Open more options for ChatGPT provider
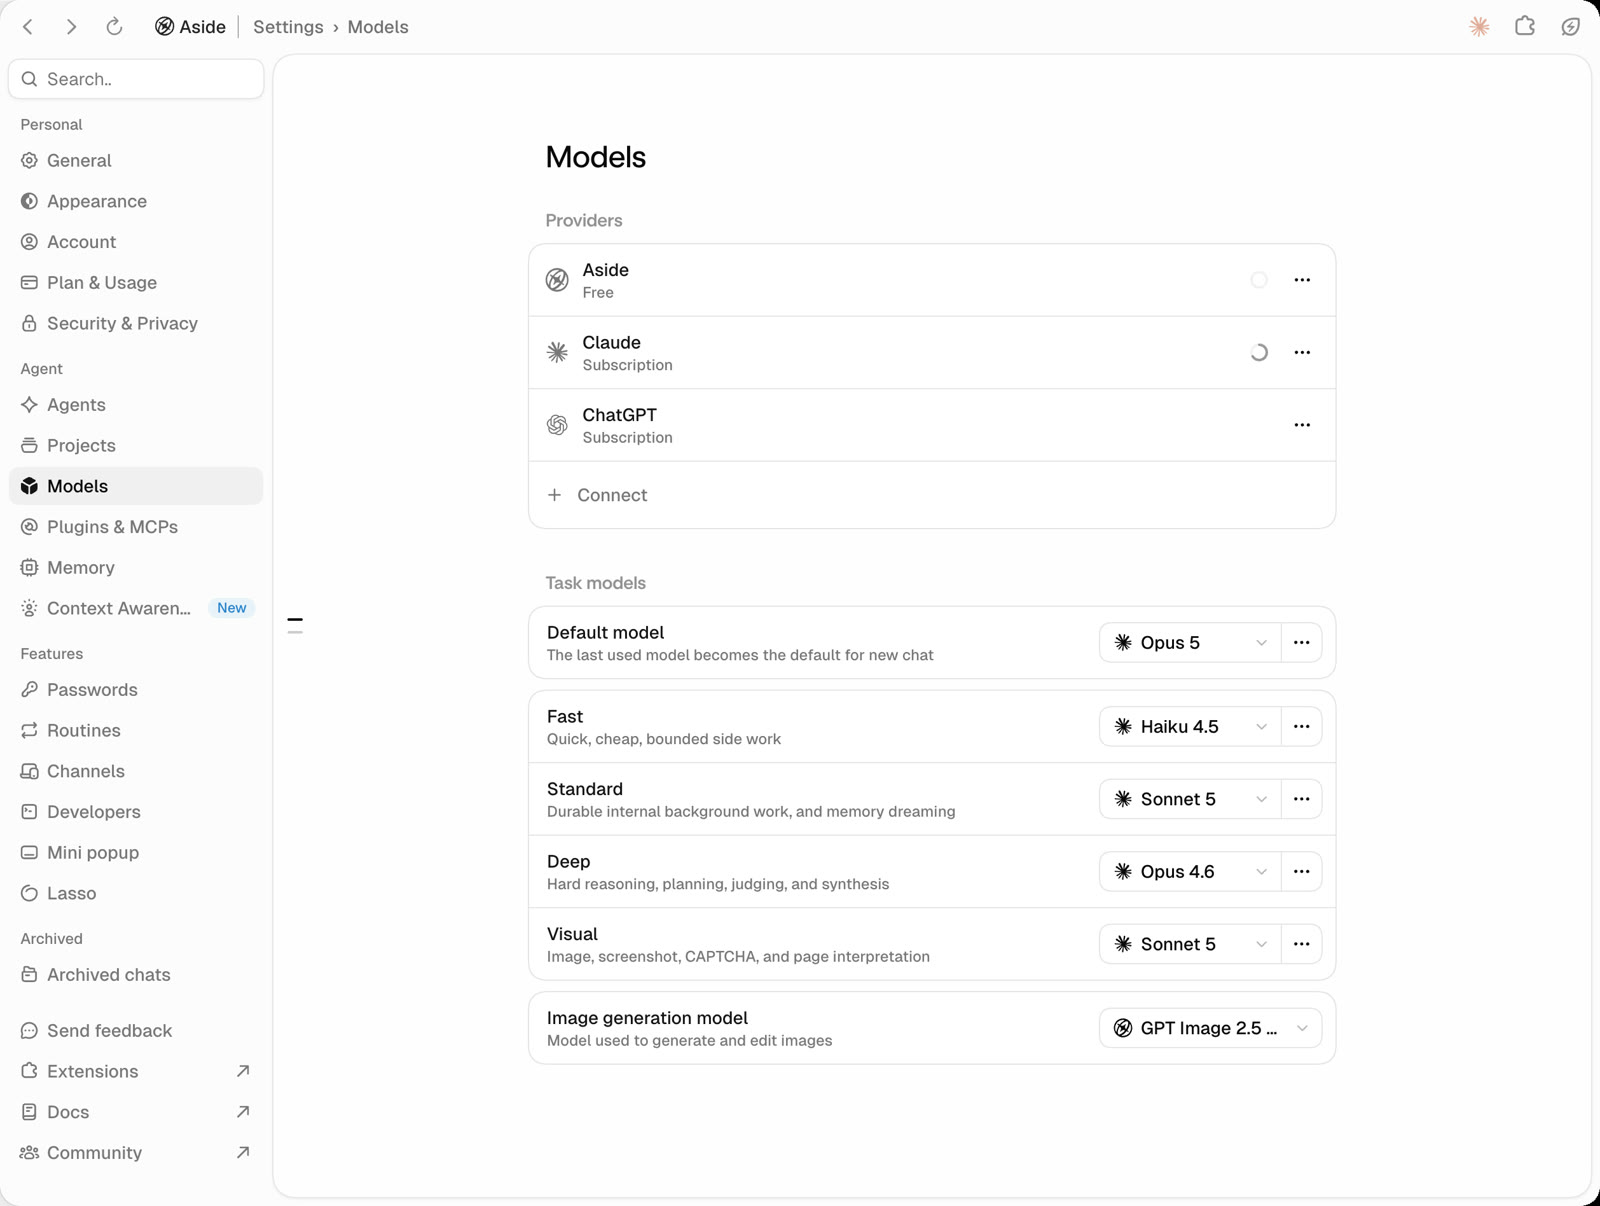1600x1206 pixels. tap(1302, 425)
